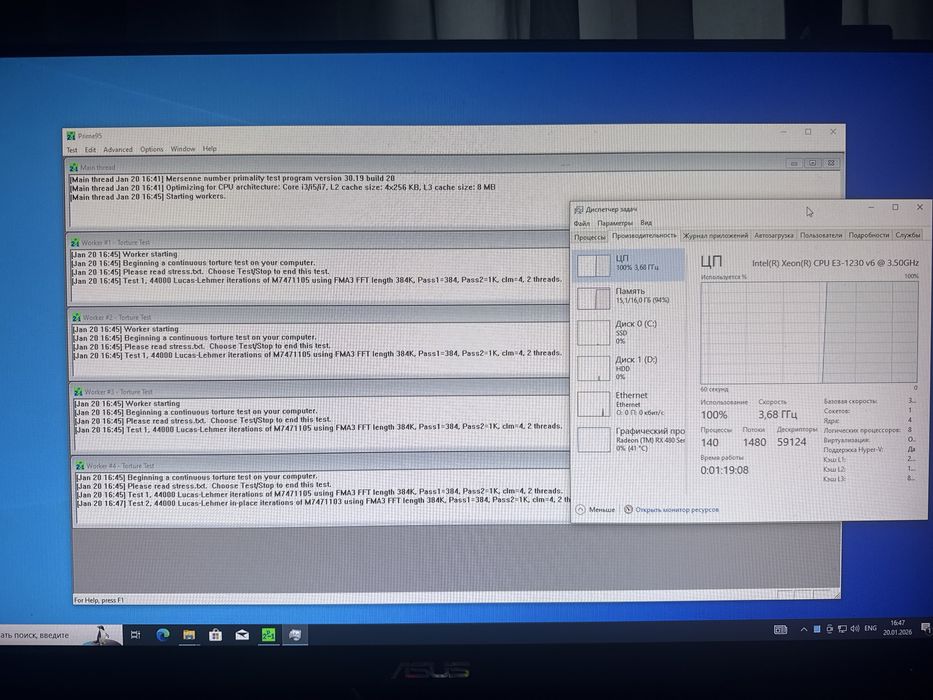Image resolution: width=933 pixels, height=700 pixels.
Task: Open the clock showing 16:47
Action: pyautogui.click(x=897, y=627)
